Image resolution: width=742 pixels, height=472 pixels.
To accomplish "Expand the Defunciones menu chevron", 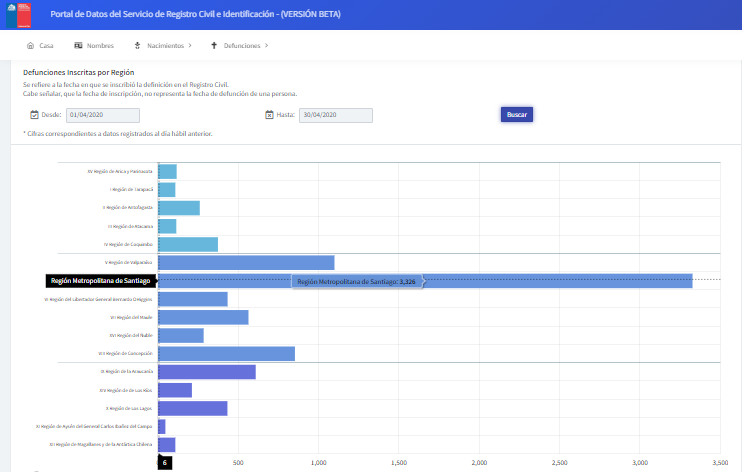I will (266, 46).
